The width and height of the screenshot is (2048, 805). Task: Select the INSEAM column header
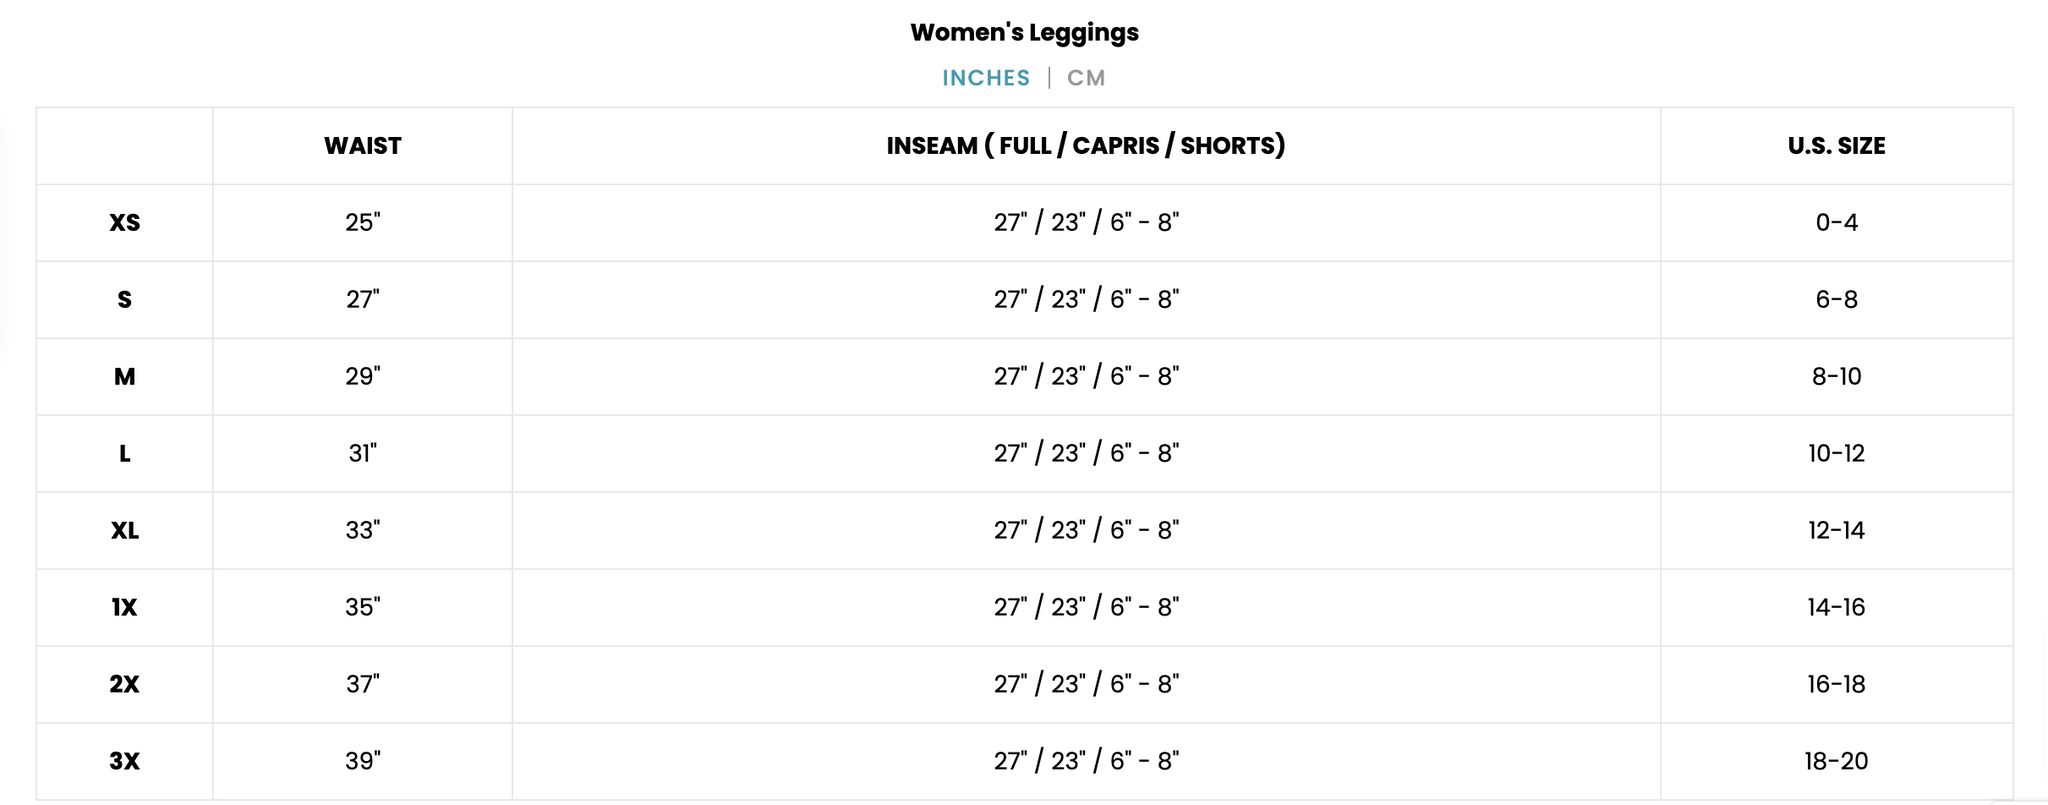[x=1086, y=146]
